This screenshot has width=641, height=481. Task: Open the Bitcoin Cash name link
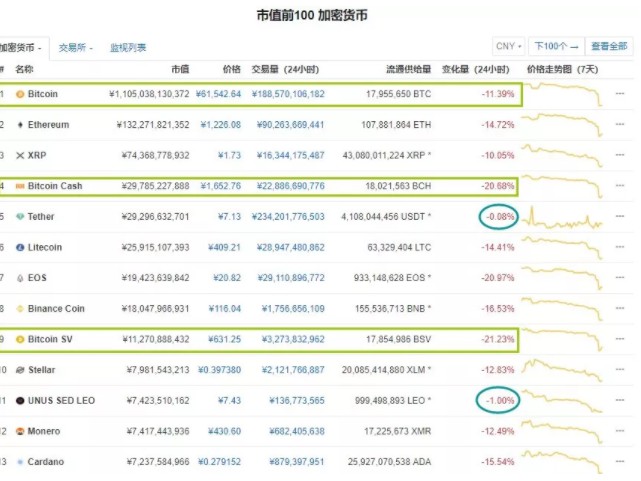pyautogui.click(x=55, y=186)
